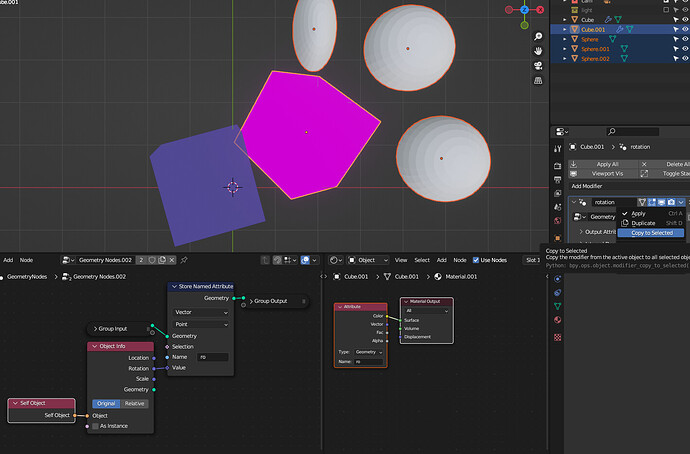The height and width of the screenshot is (454, 690).
Task: Open the View Layer properties tab icon
Action: 558,193
